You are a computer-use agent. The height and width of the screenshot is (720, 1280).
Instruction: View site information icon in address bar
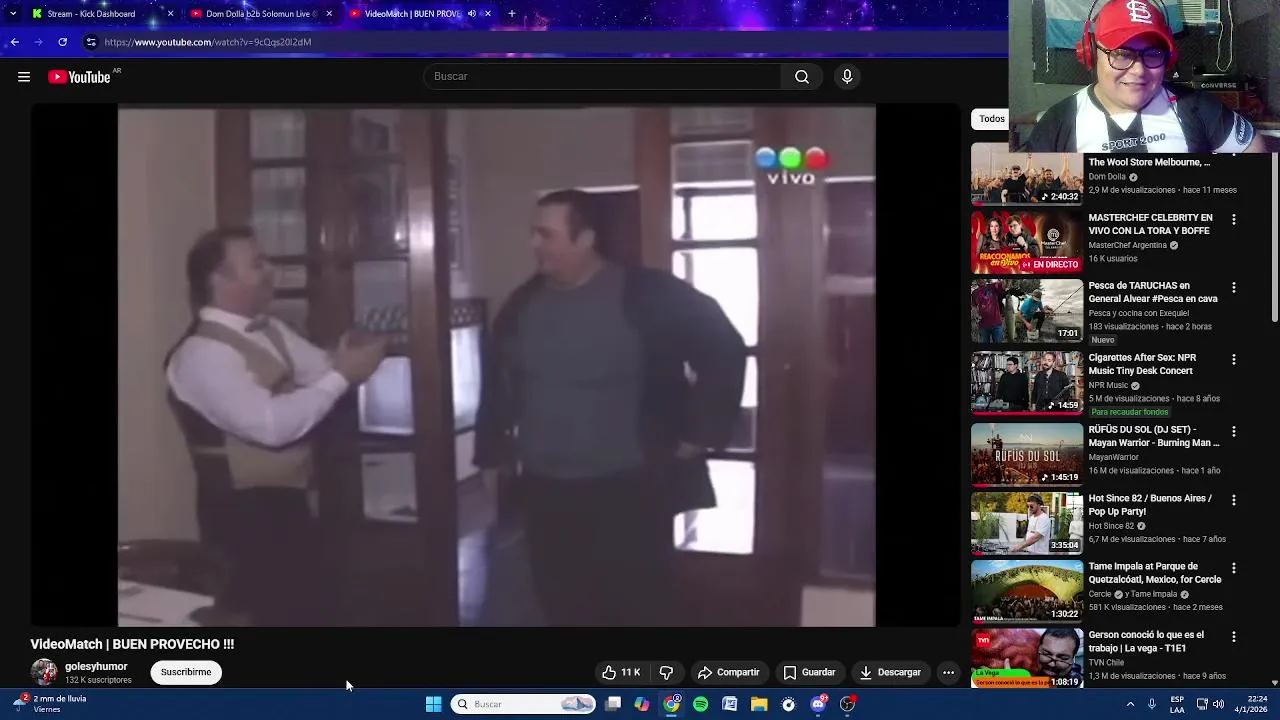click(x=91, y=42)
